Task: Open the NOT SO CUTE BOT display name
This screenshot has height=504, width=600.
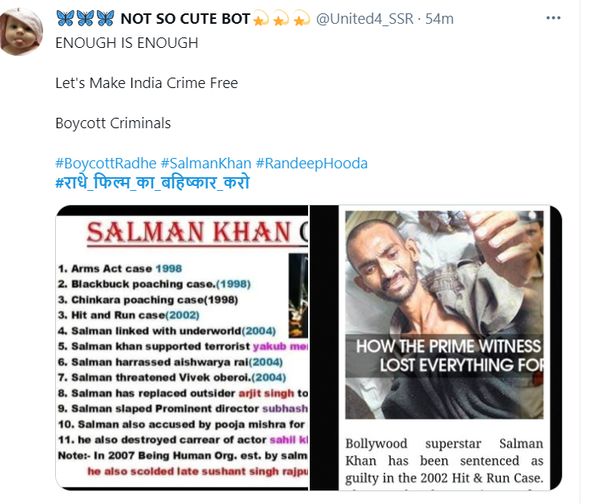Action: click(185, 18)
